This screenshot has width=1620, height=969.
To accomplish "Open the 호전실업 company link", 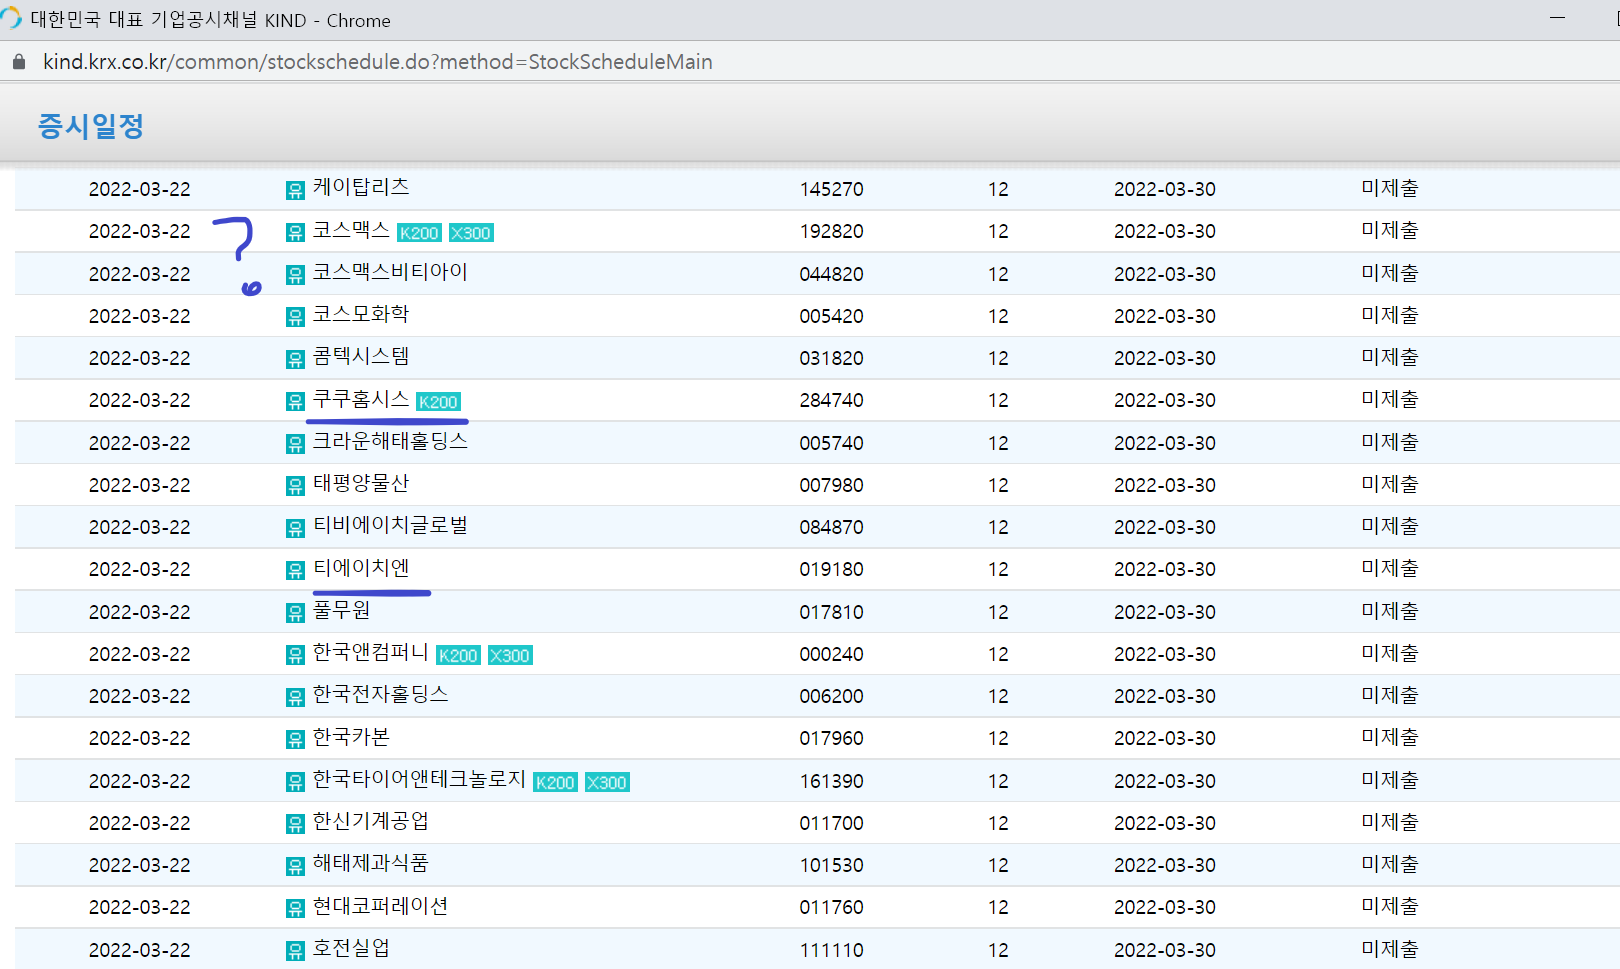I will click(x=351, y=948).
